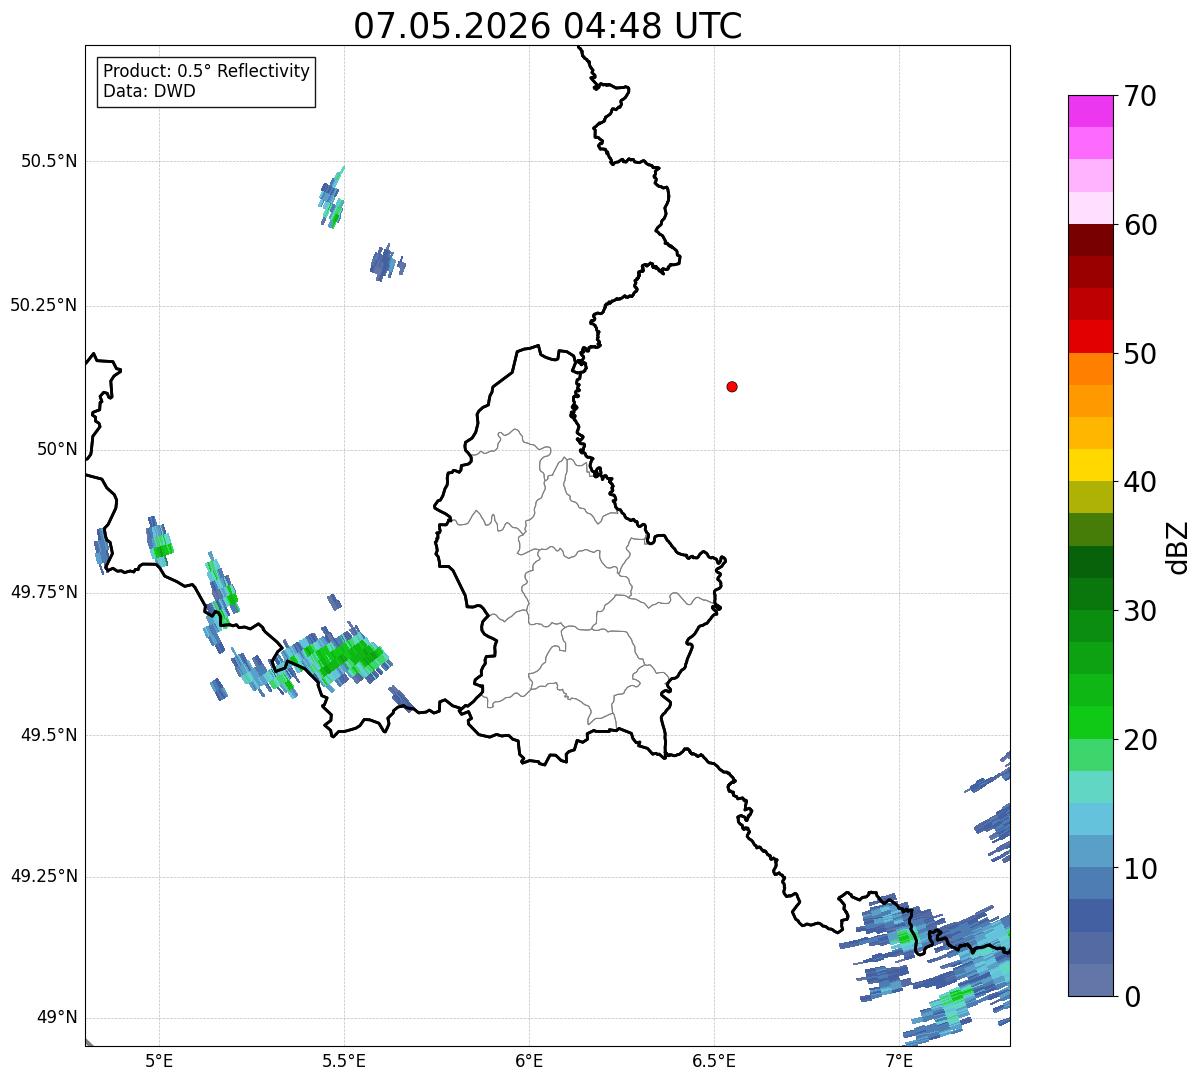
Task: Pick the bright green 20 dBZ swatch
Action: [1090, 722]
